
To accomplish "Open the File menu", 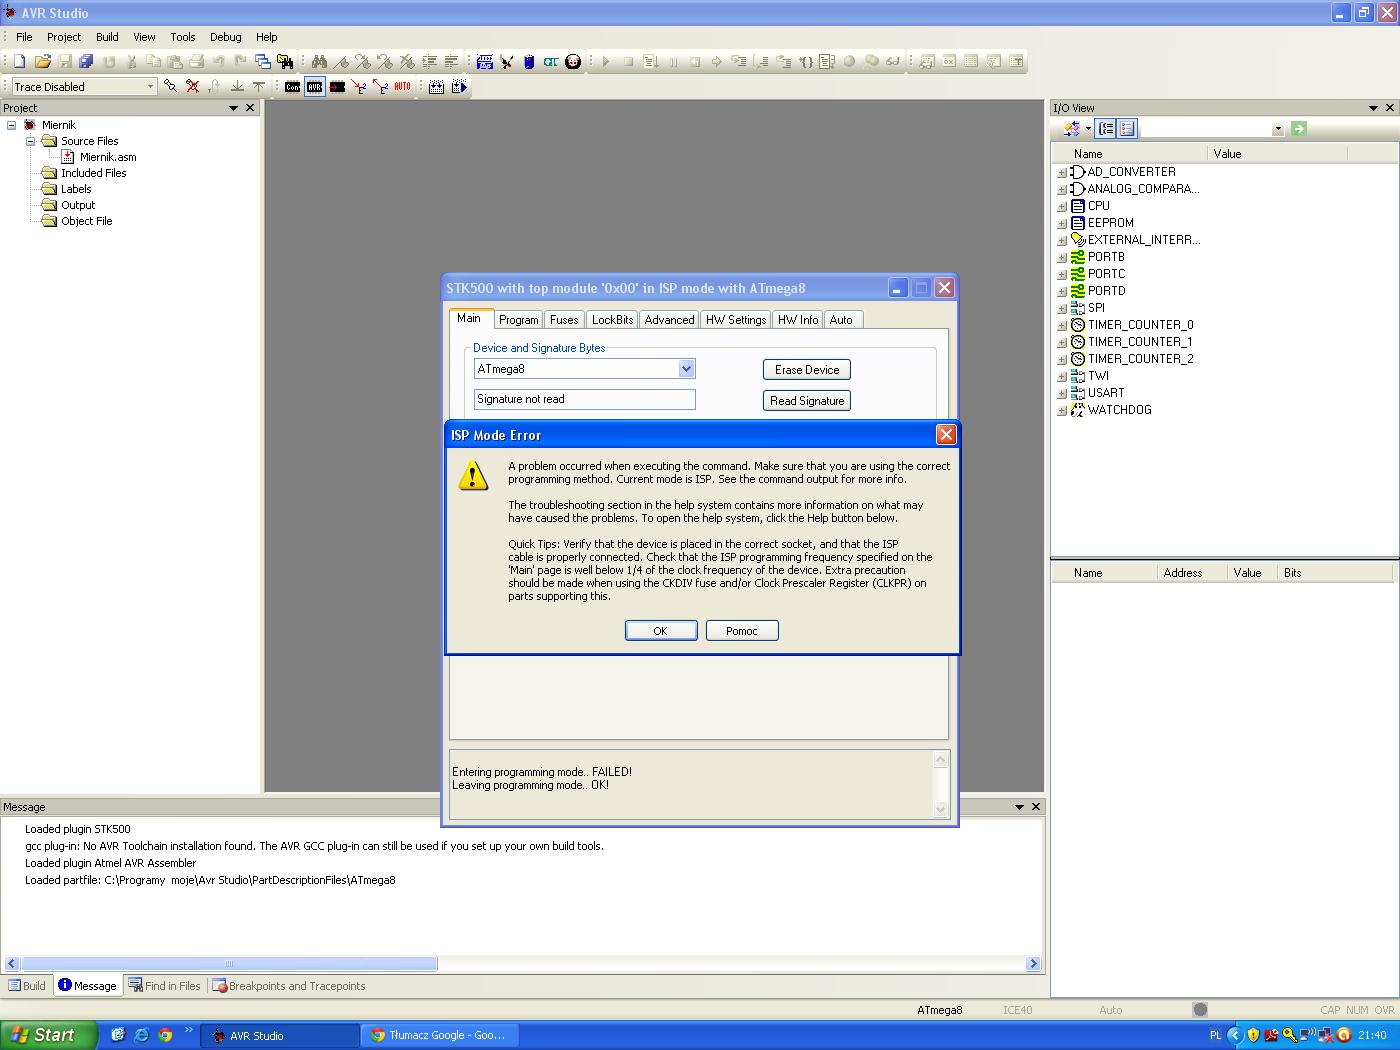I will point(24,37).
